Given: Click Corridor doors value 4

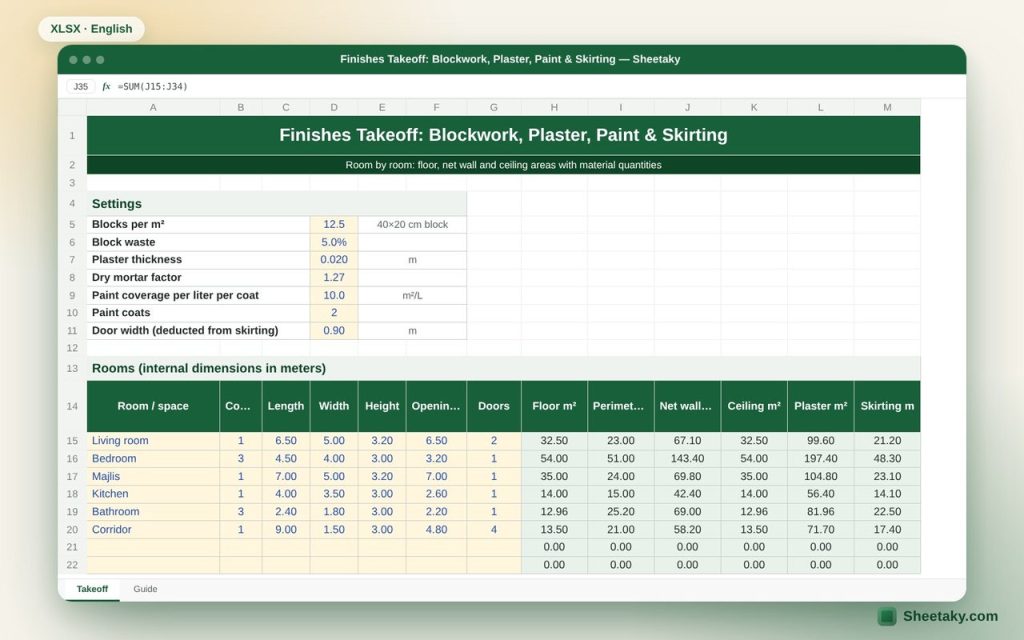Looking at the screenshot, I should [494, 530].
